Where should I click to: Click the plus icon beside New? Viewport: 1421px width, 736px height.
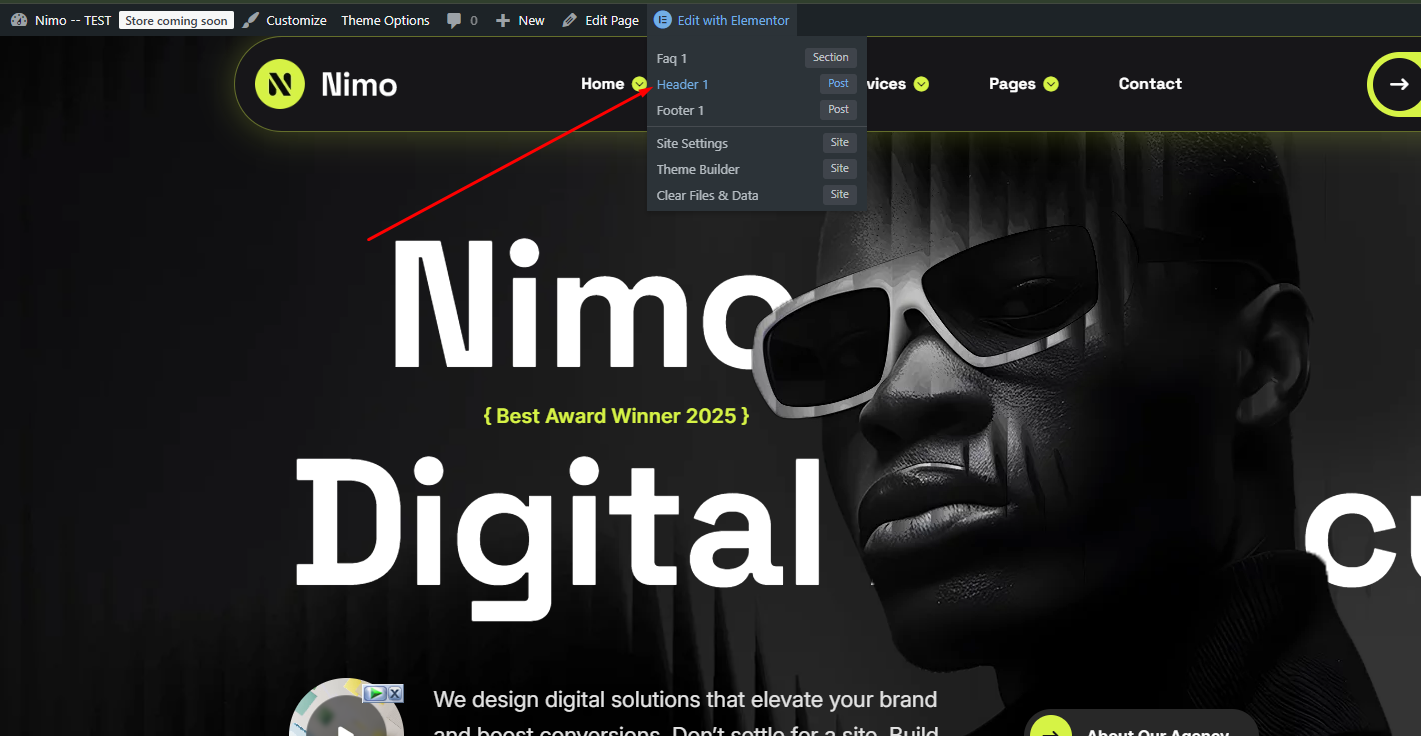(503, 20)
